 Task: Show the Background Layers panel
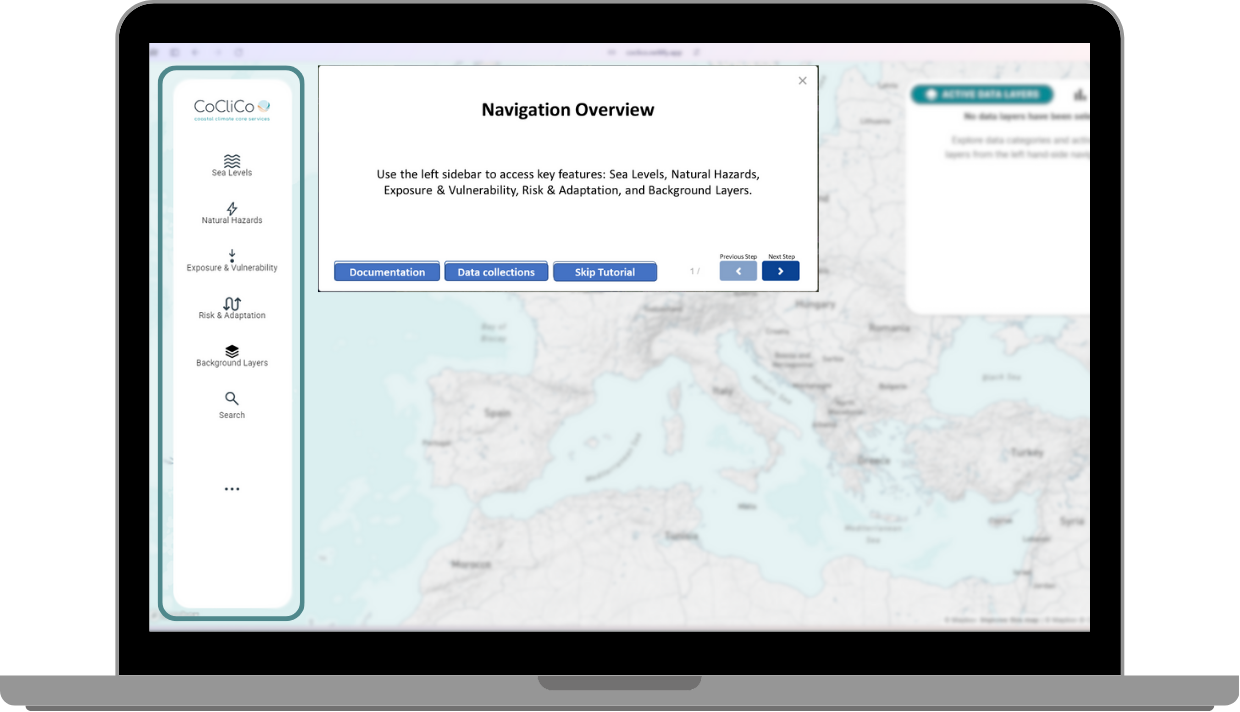[232, 356]
